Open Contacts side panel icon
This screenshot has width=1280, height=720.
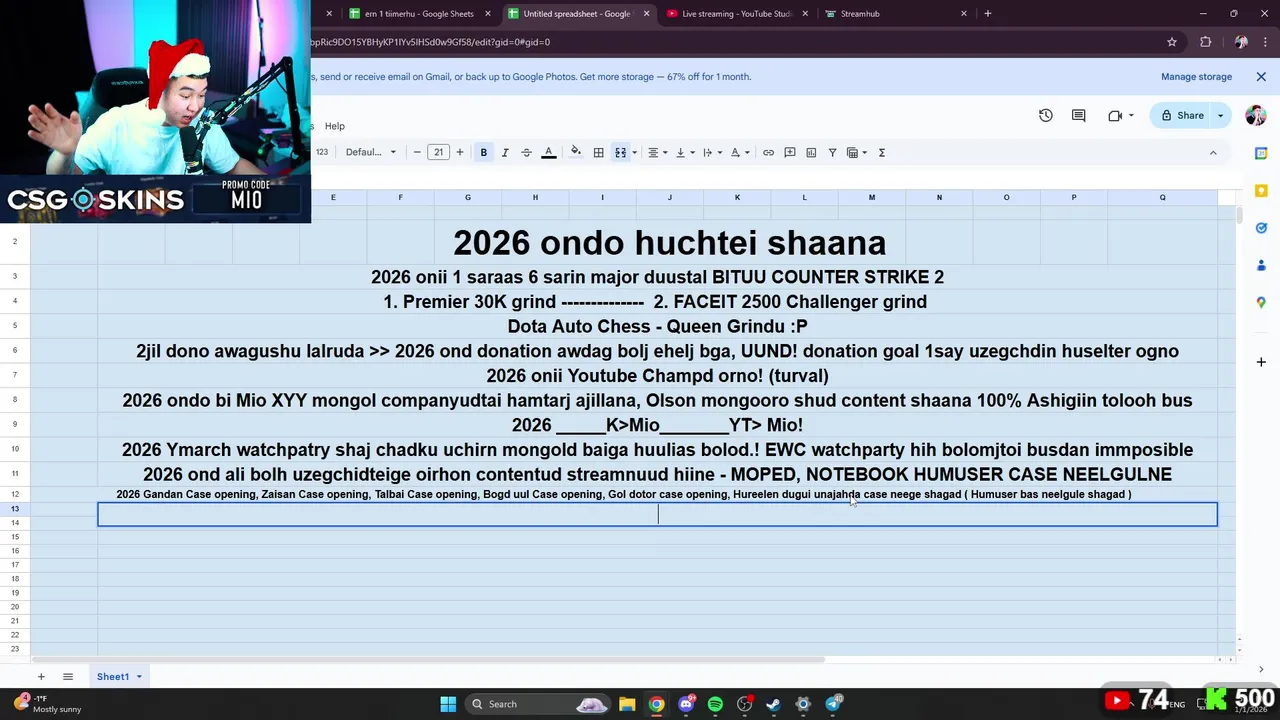pos(1261,265)
